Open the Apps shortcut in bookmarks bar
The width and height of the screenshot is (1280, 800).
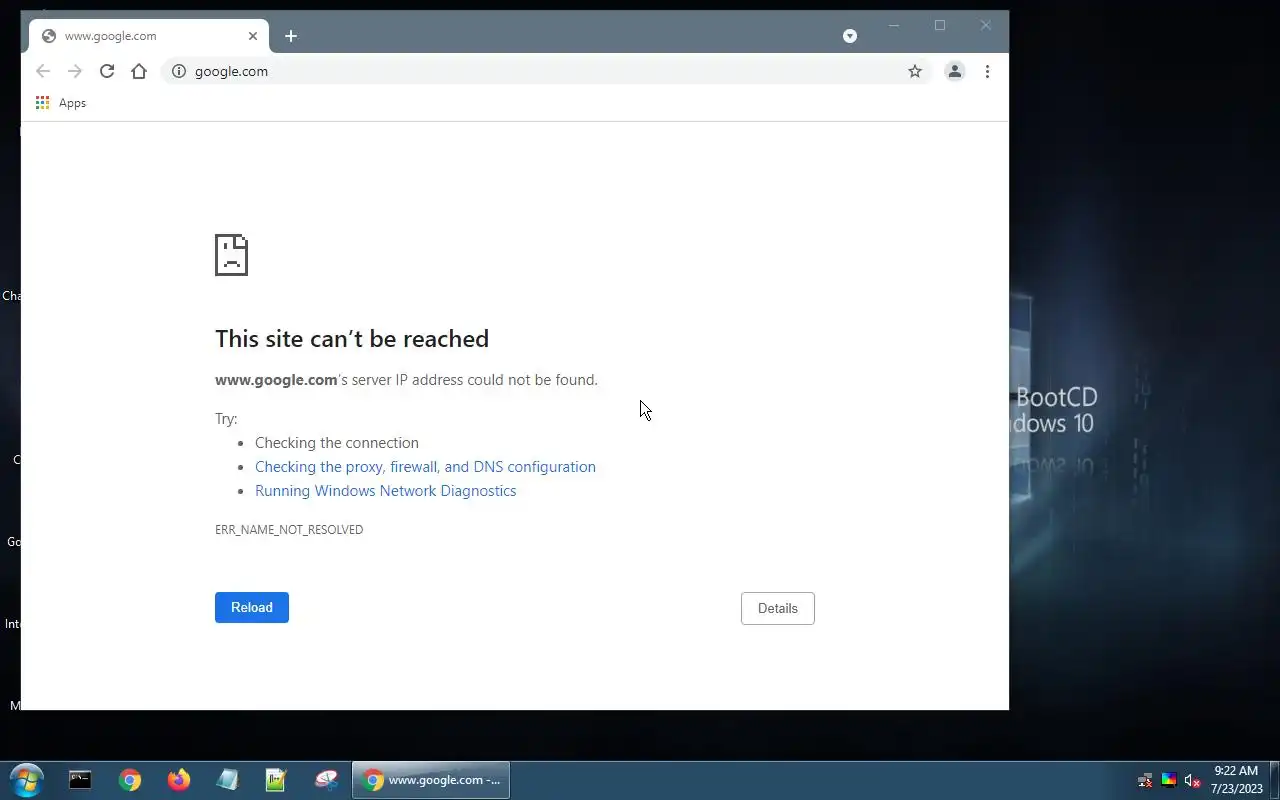coord(61,103)
